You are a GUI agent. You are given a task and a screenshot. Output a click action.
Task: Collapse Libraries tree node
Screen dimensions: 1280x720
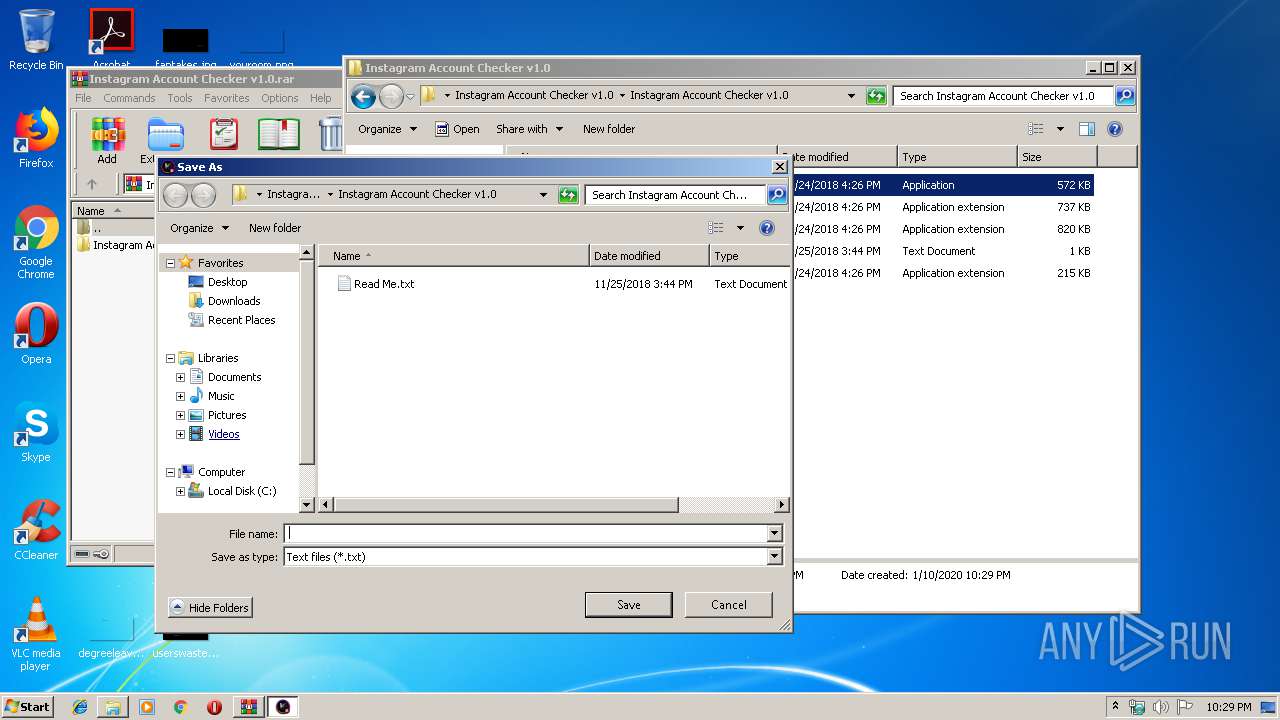coord(171,358)
